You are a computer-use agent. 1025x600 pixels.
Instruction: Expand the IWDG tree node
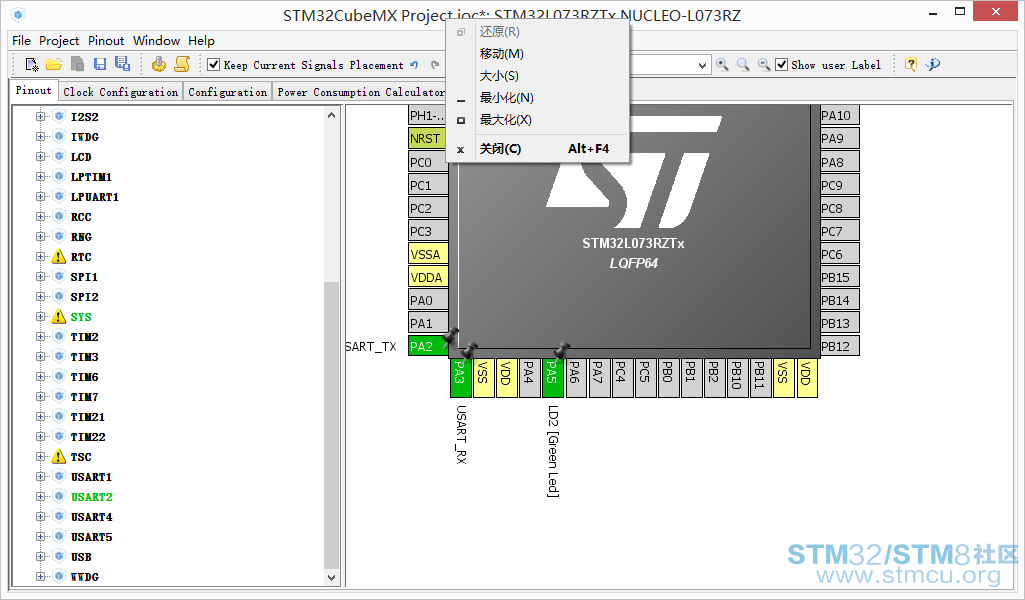(41, 137)
